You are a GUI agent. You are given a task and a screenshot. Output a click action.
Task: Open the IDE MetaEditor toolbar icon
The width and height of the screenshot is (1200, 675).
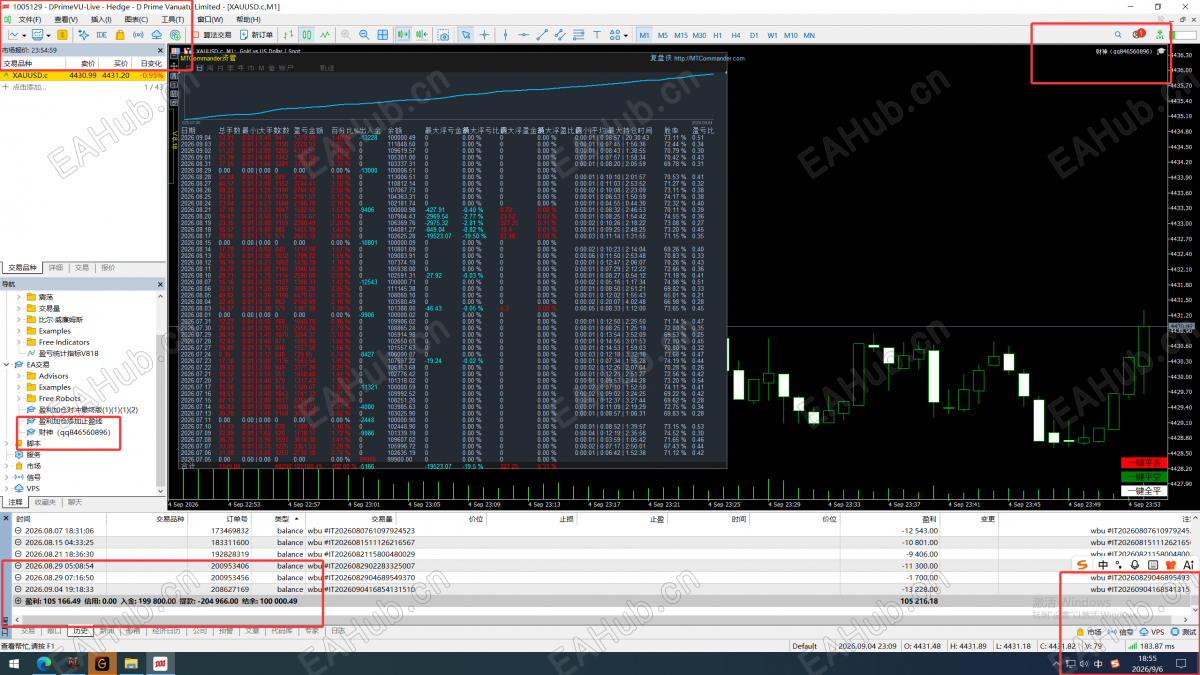(101, 35)
